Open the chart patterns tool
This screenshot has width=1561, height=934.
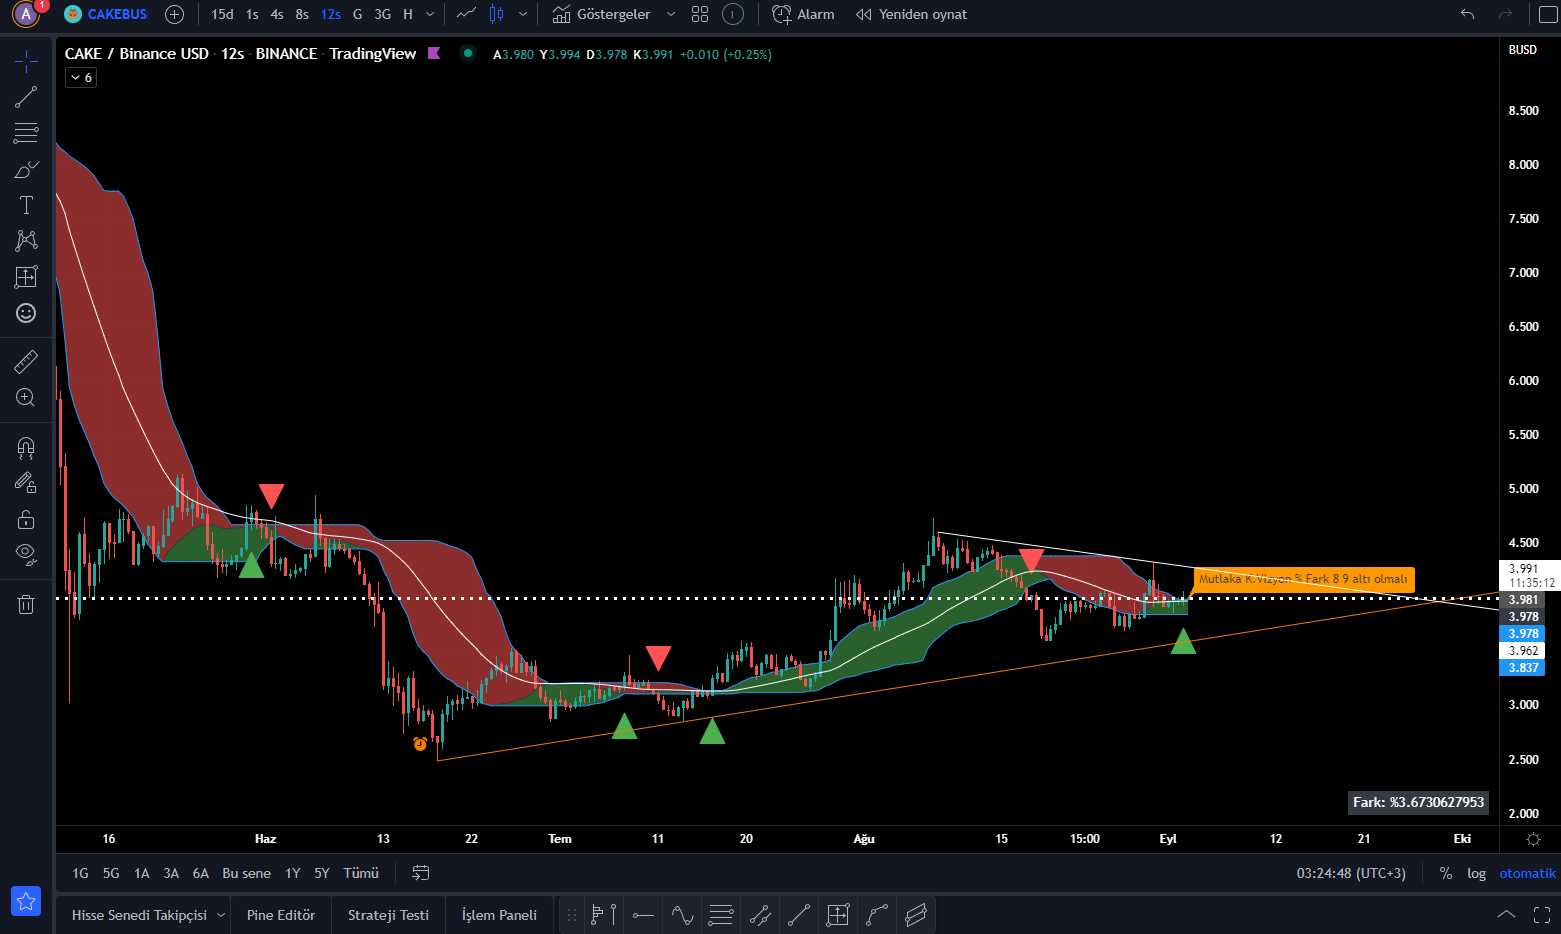pos(26,241)
